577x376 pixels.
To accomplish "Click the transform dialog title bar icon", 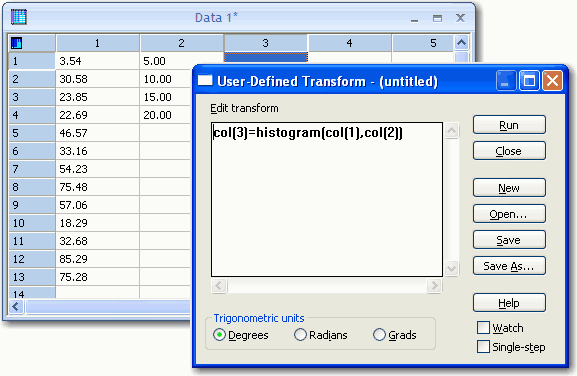I will (x=205, y=80).
